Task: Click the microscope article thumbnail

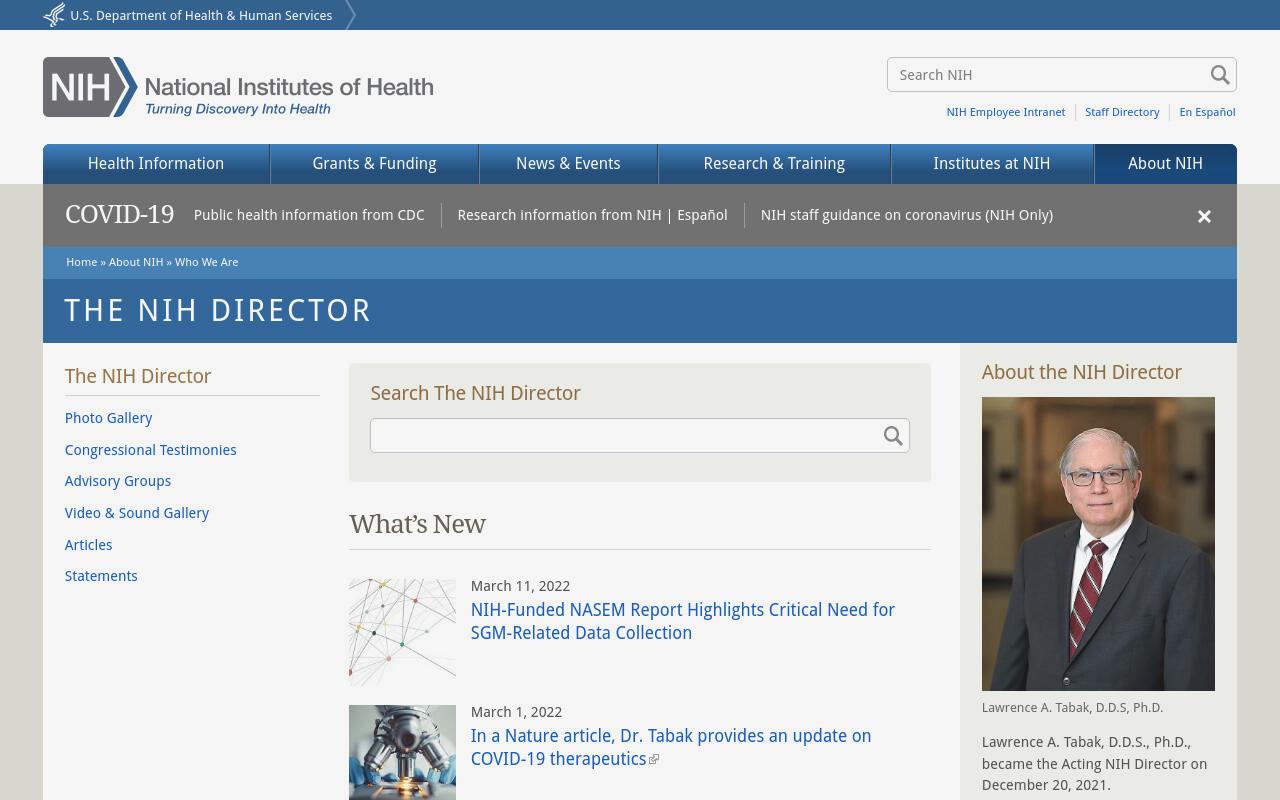Action: tap(402, 752)
